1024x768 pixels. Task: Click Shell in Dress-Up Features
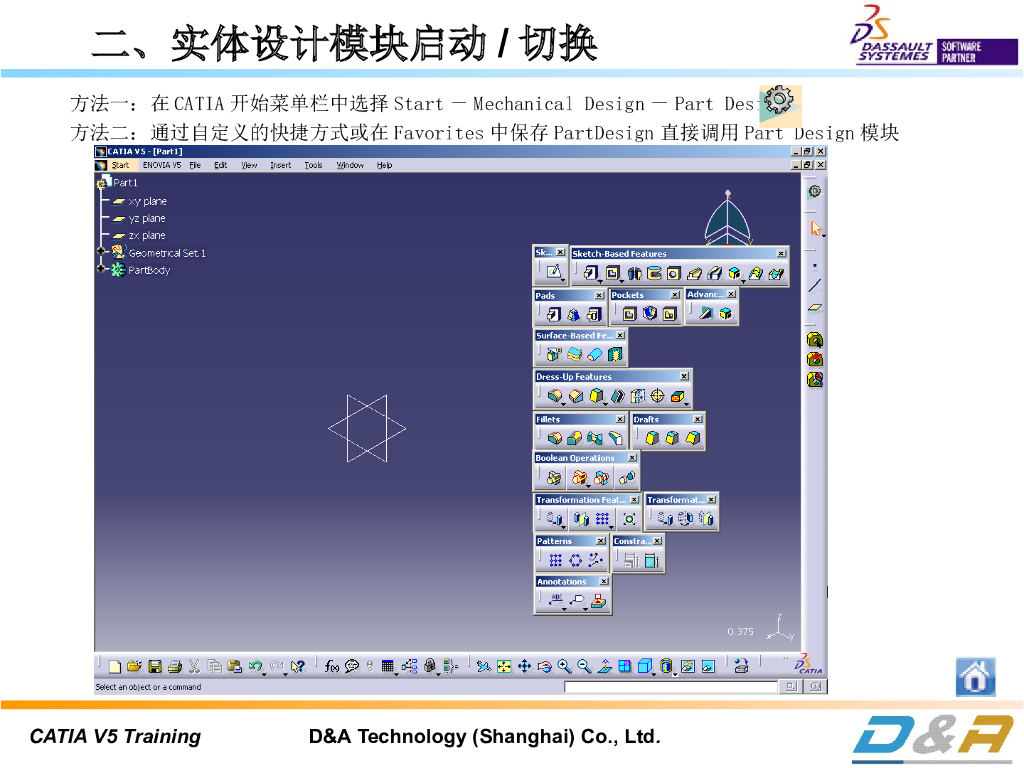tap(616, 396)
